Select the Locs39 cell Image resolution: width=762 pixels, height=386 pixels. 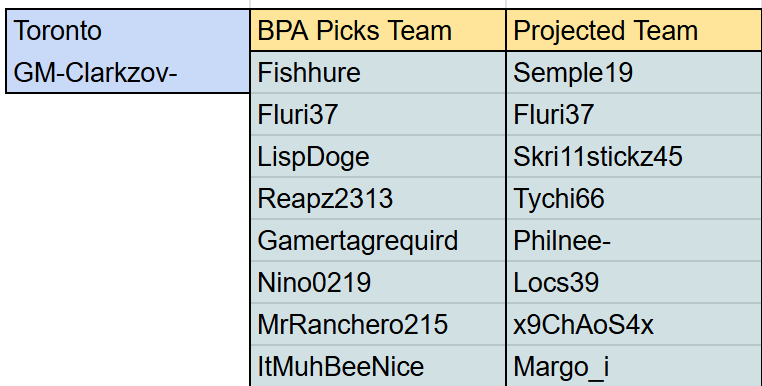(634, 282)
